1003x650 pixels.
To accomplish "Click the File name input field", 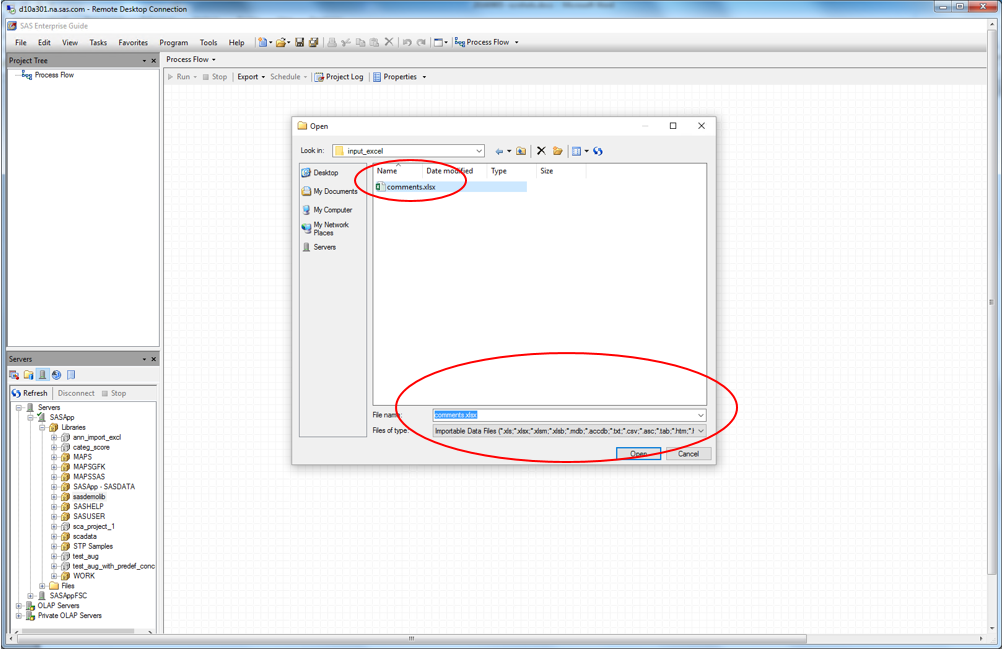I will click(x=564, y=415).
